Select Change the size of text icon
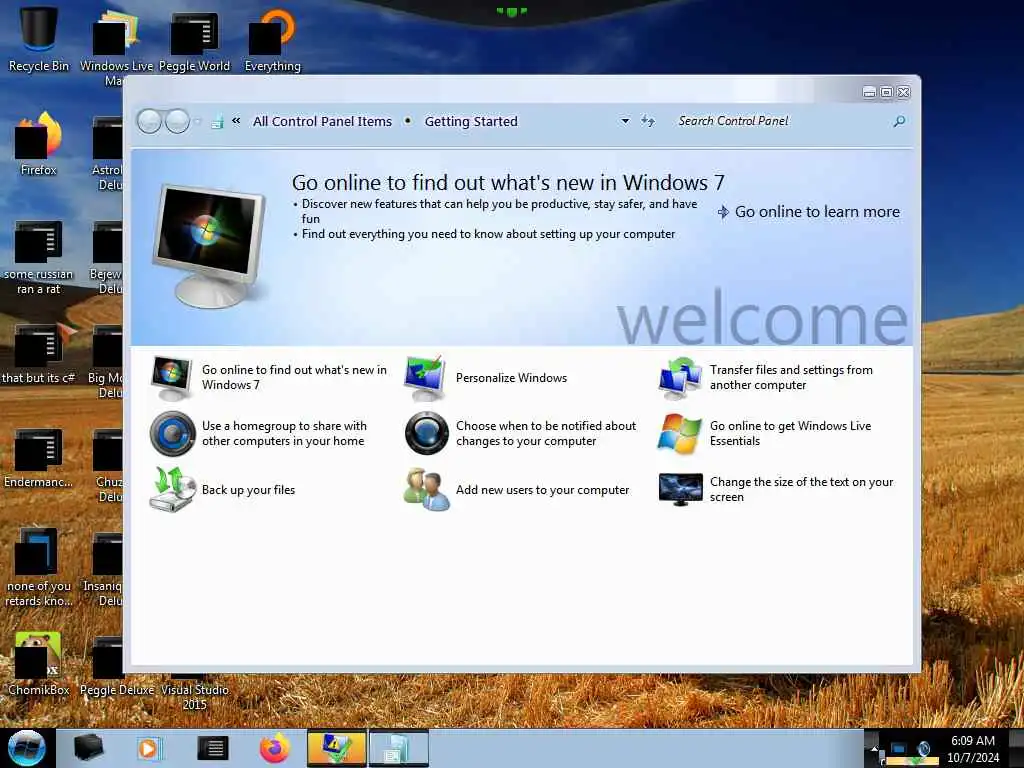The width and height of the screenshot is (1024, 768). tap(680, 489)
